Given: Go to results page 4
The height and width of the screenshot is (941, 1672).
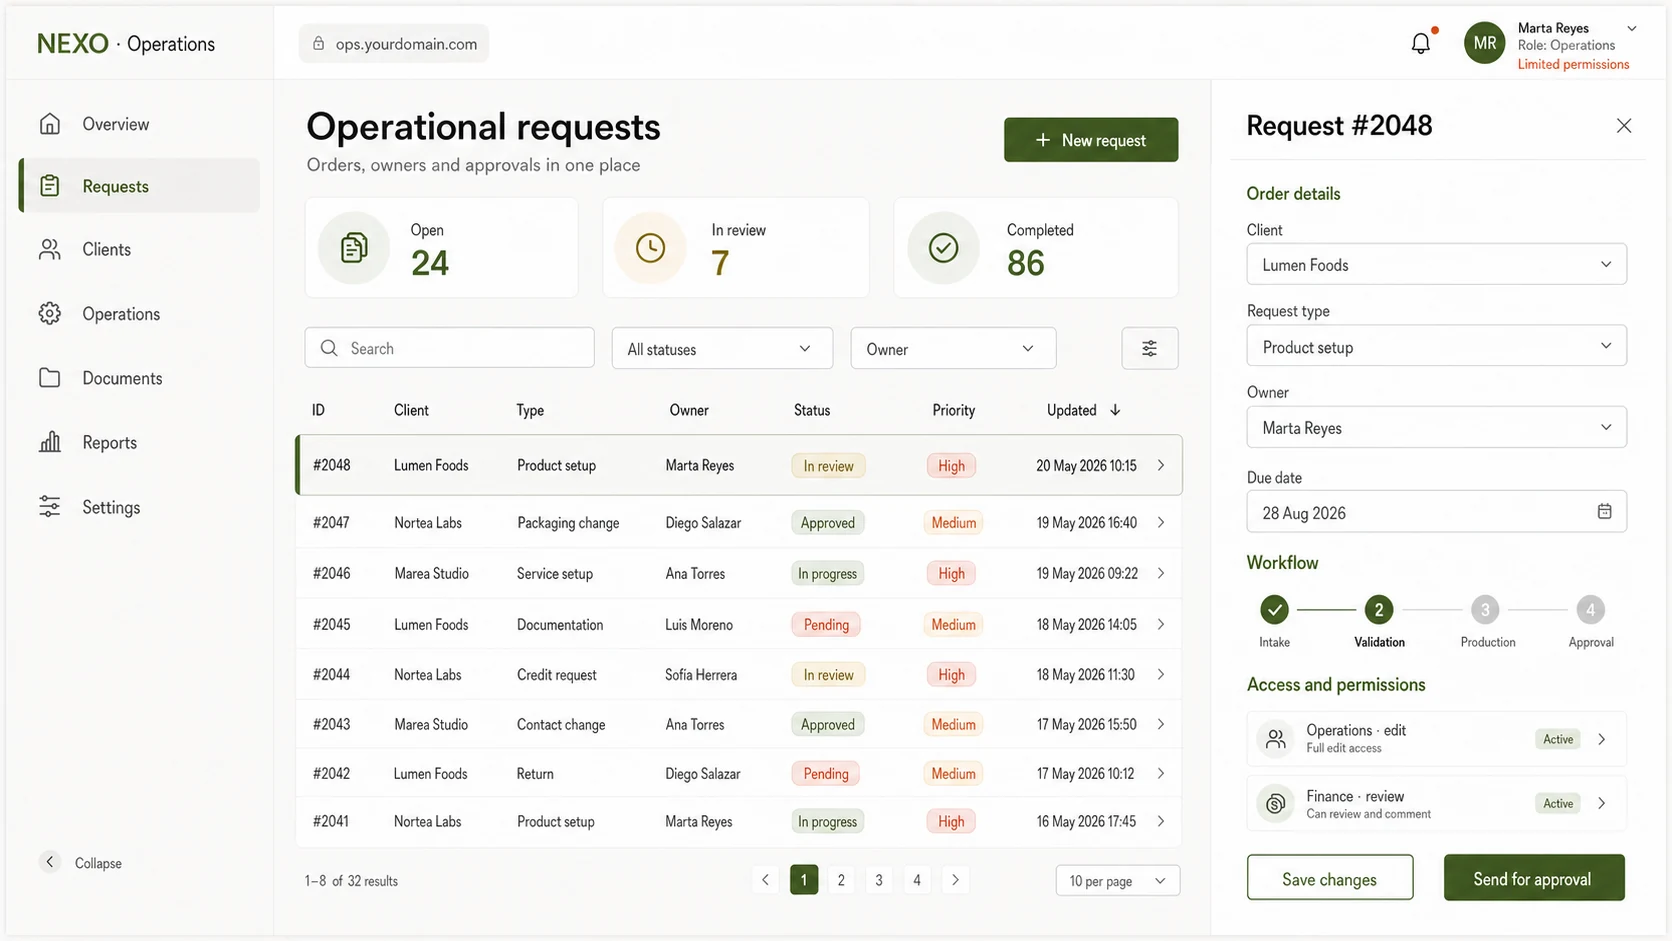Looking at the screenshot, I should tap(917, 880).
